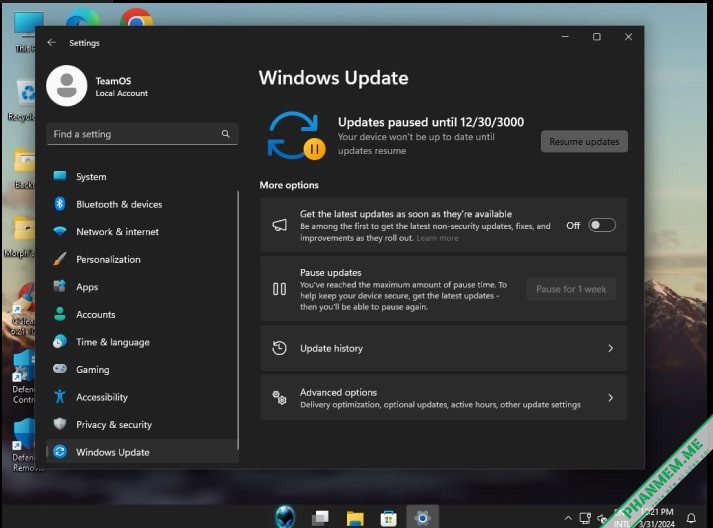The width and height of the screenshot is (713, 528).
Task: Open File Explorer from the taskbar
Action: pos(355,518)
